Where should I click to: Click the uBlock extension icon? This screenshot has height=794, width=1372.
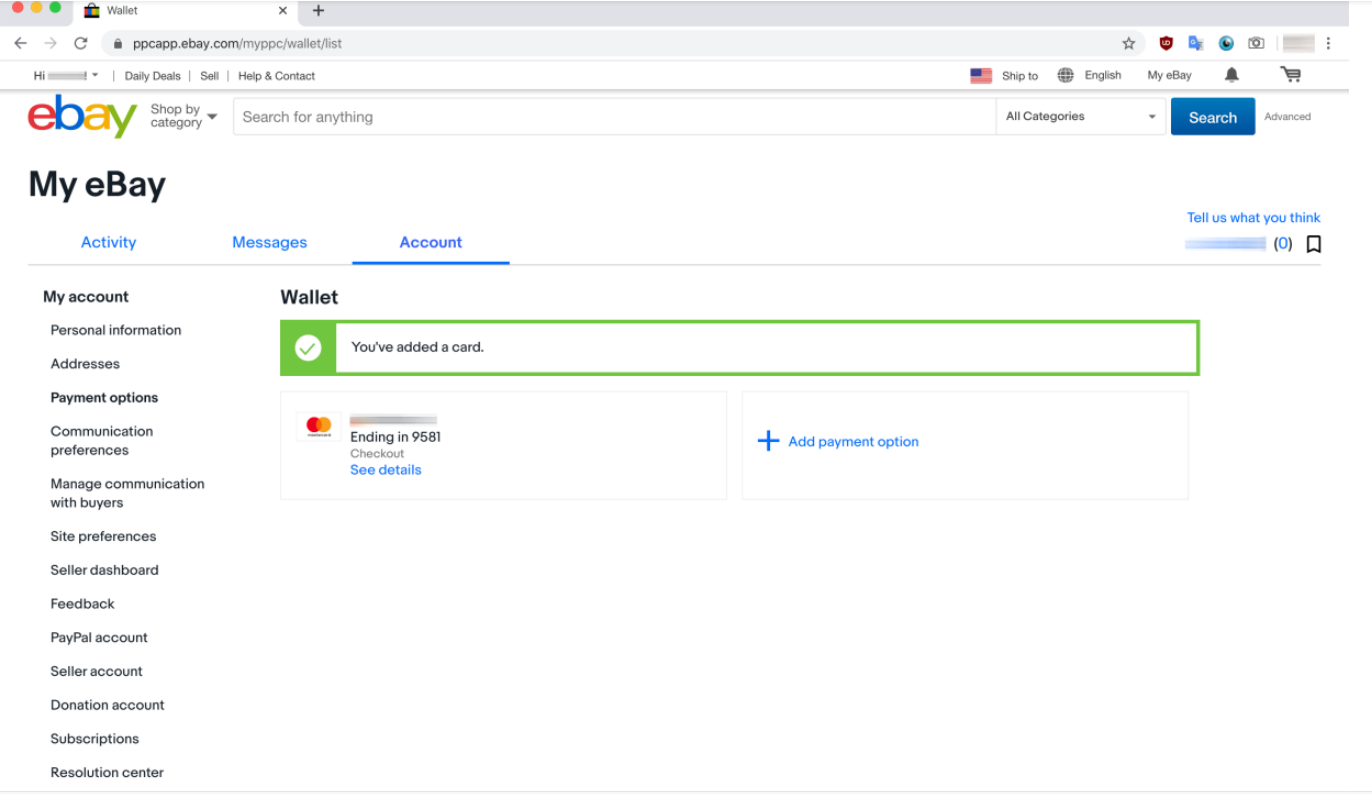[1166, 43]
